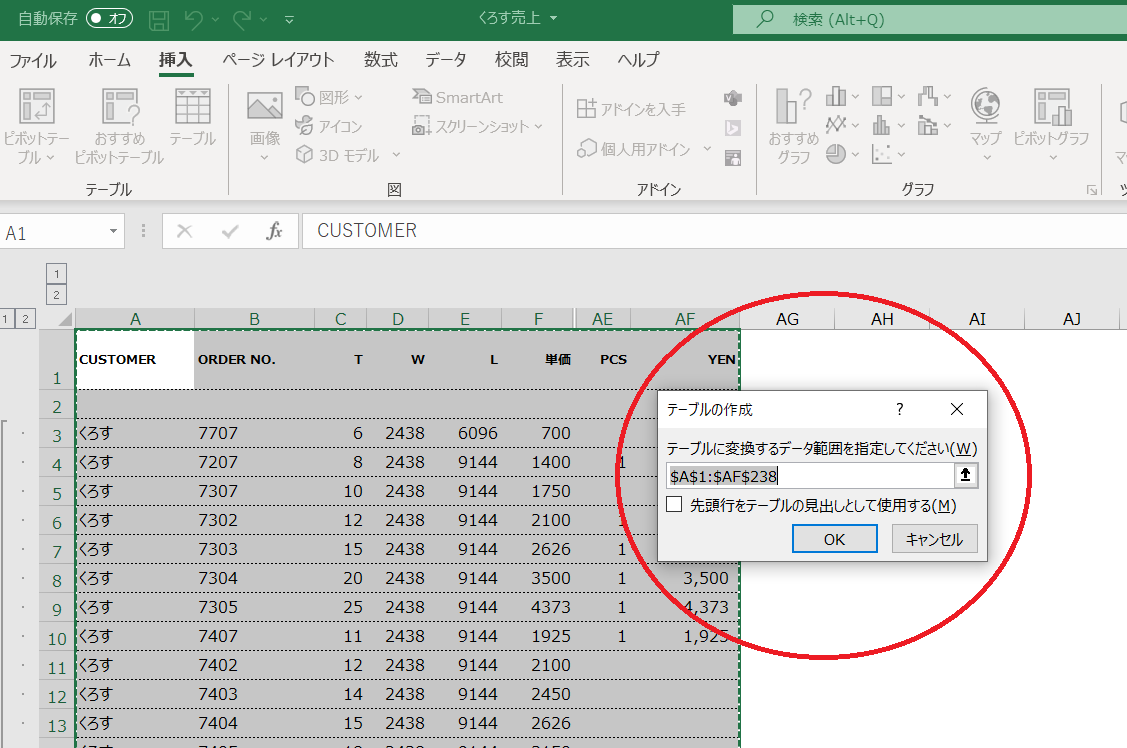The image size is (1127, 748).
Task: Open the グラフ group dialog launcher
Action: (1092, 190)
